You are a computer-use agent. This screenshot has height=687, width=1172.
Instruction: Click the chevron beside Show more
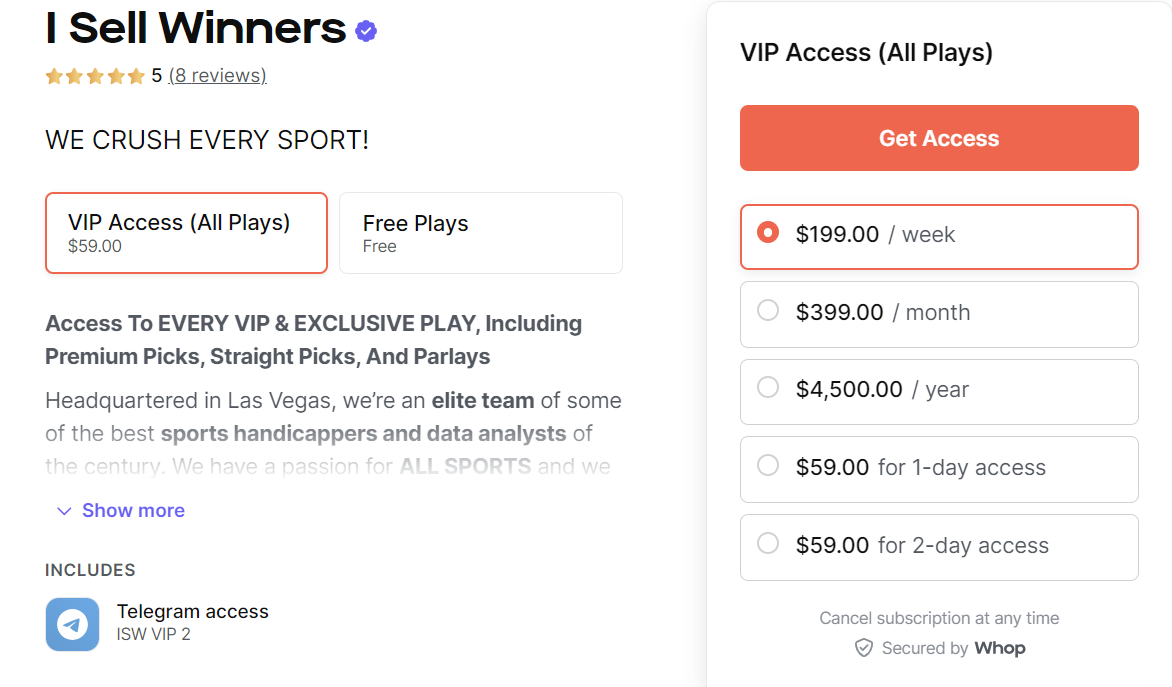coord(64,511)
